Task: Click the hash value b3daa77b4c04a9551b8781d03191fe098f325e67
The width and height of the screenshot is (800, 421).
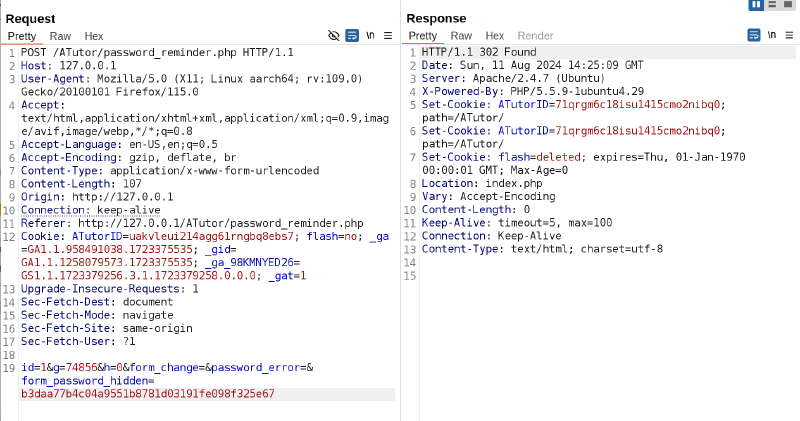Action: (147, 394)
